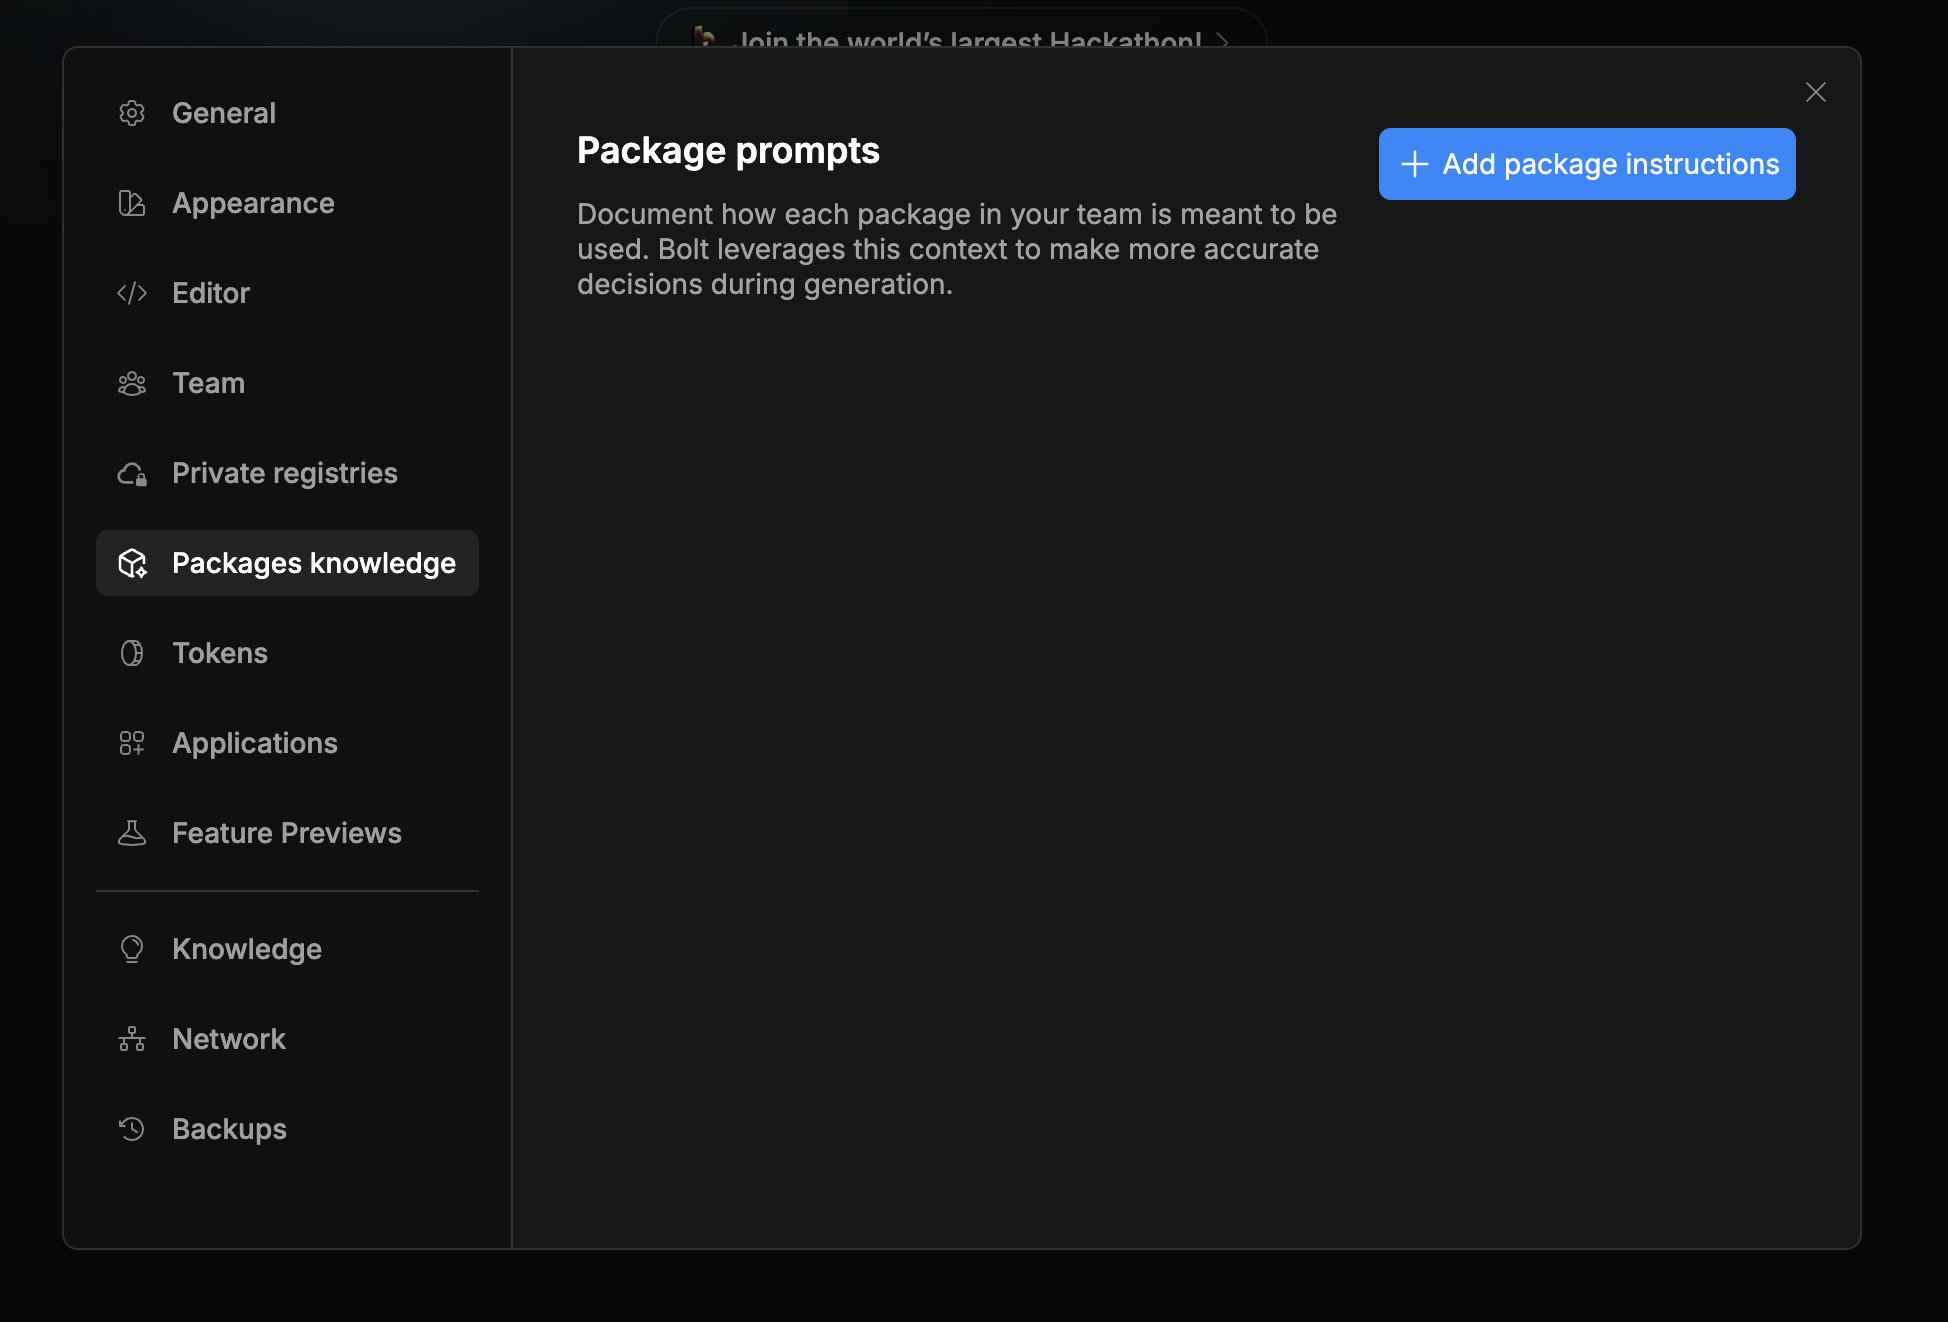Image resolution: width=1948 pixels, height=1322 pixels.
Task: Select the Feature Previews flask icon
Action: coord(132,833)
